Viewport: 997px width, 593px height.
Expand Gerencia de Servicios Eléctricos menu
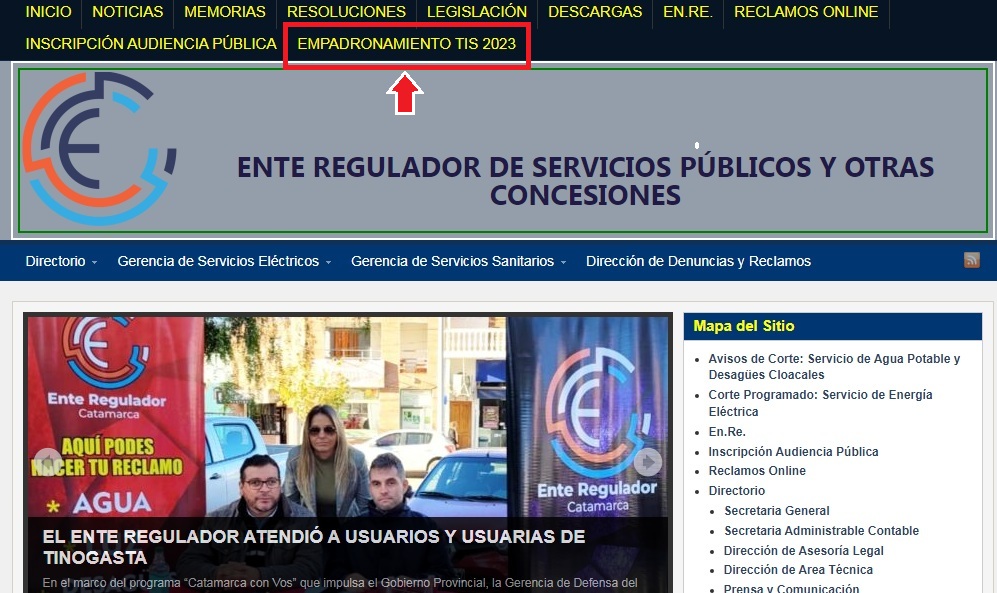[224, 261]
